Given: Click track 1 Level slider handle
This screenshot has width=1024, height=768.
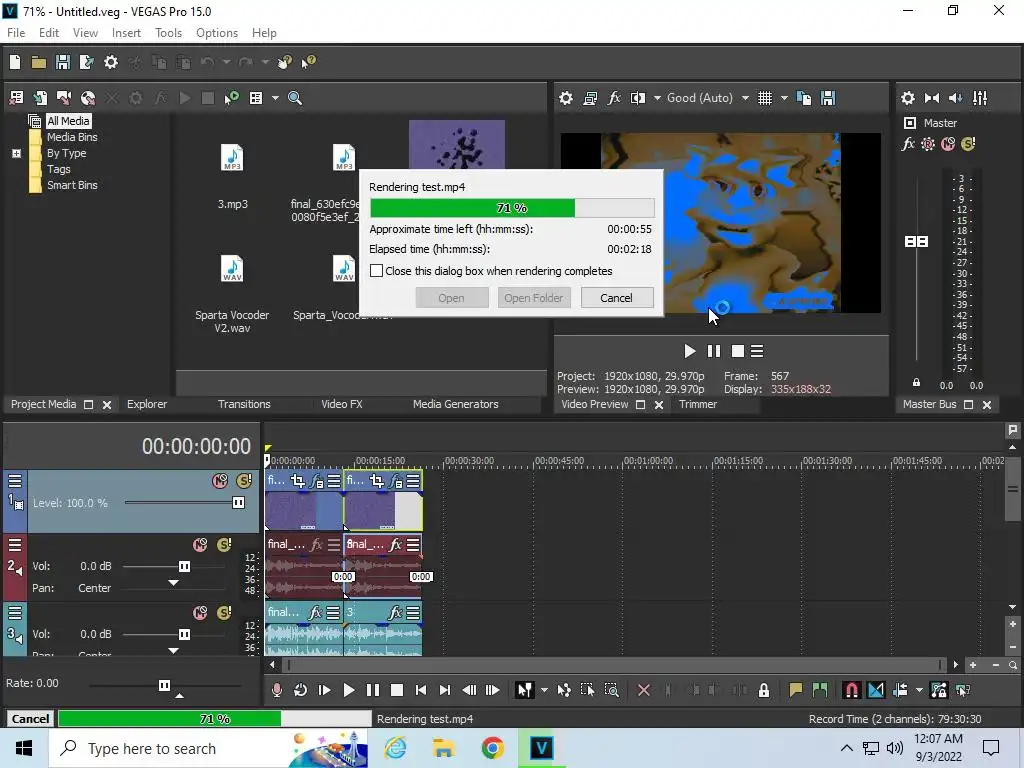Looking at the screenshot, I should tap(238, 503).
